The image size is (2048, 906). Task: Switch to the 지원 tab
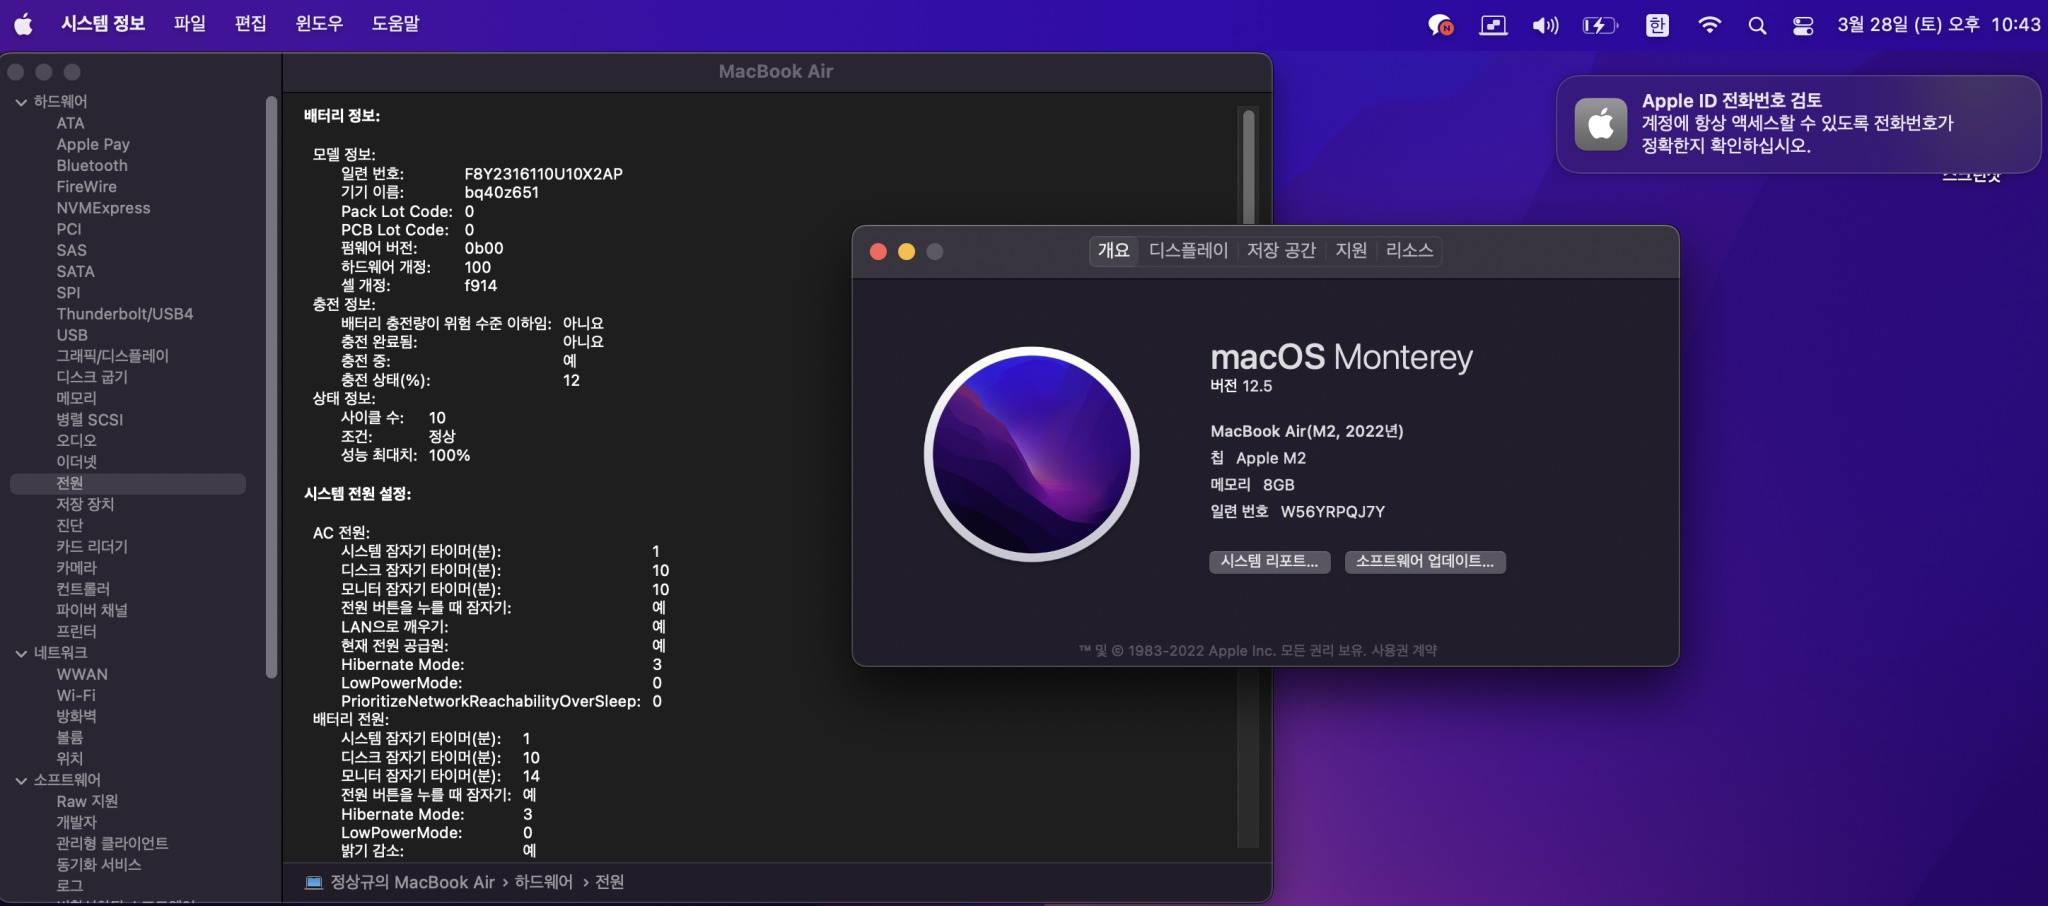(1351, 251)
